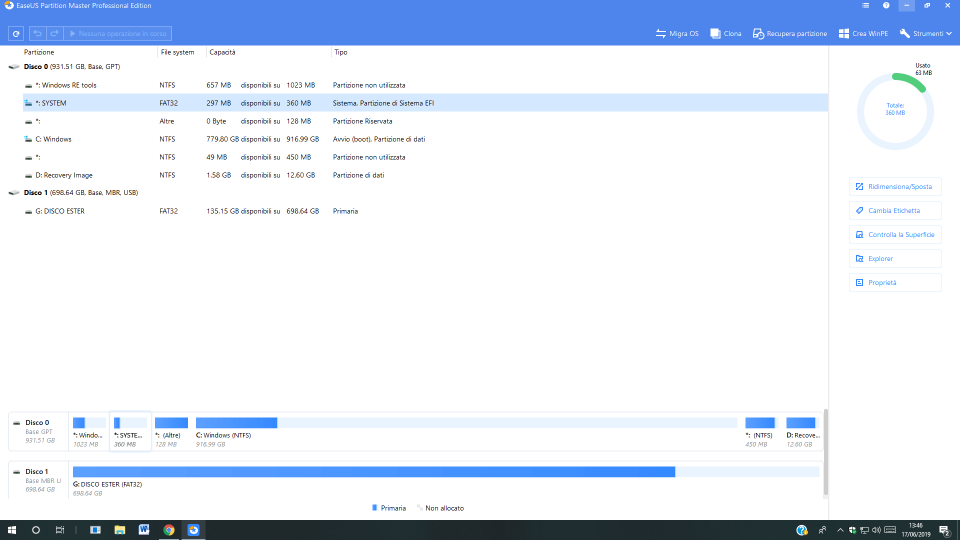Open File Explorer from the taskbar

coord(119,530)
